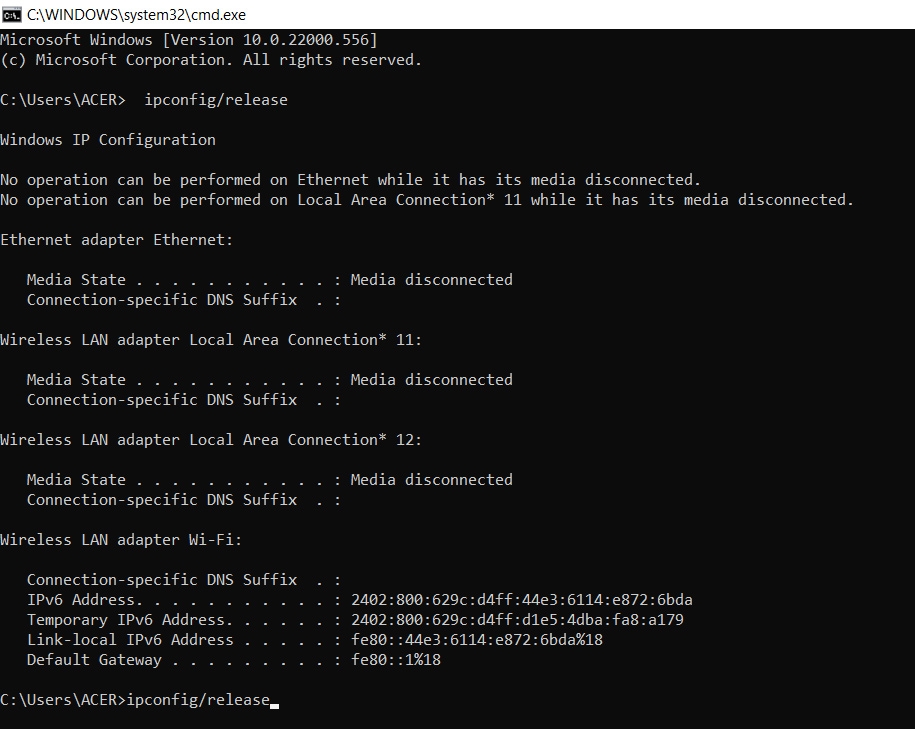Screen dimensions: 915x729
Task: Click the first ipconfig/release command text
Action: (x=216, y=100)
